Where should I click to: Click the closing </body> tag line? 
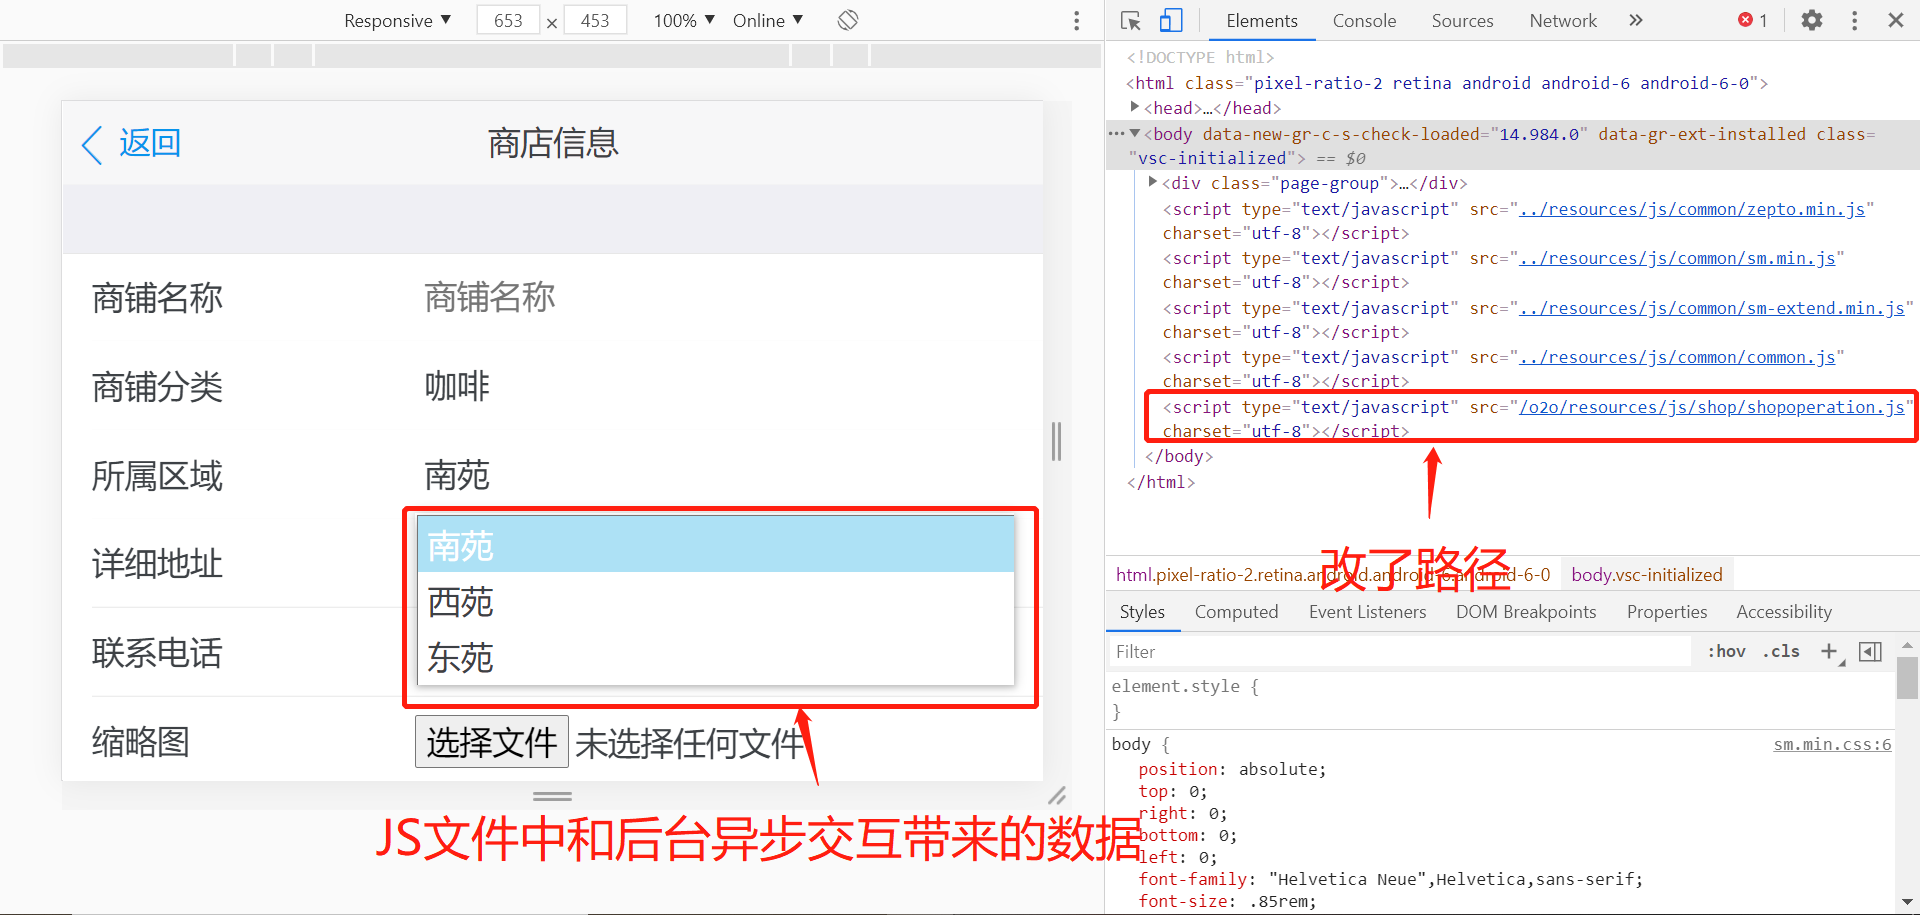(x=1178, y=456)
